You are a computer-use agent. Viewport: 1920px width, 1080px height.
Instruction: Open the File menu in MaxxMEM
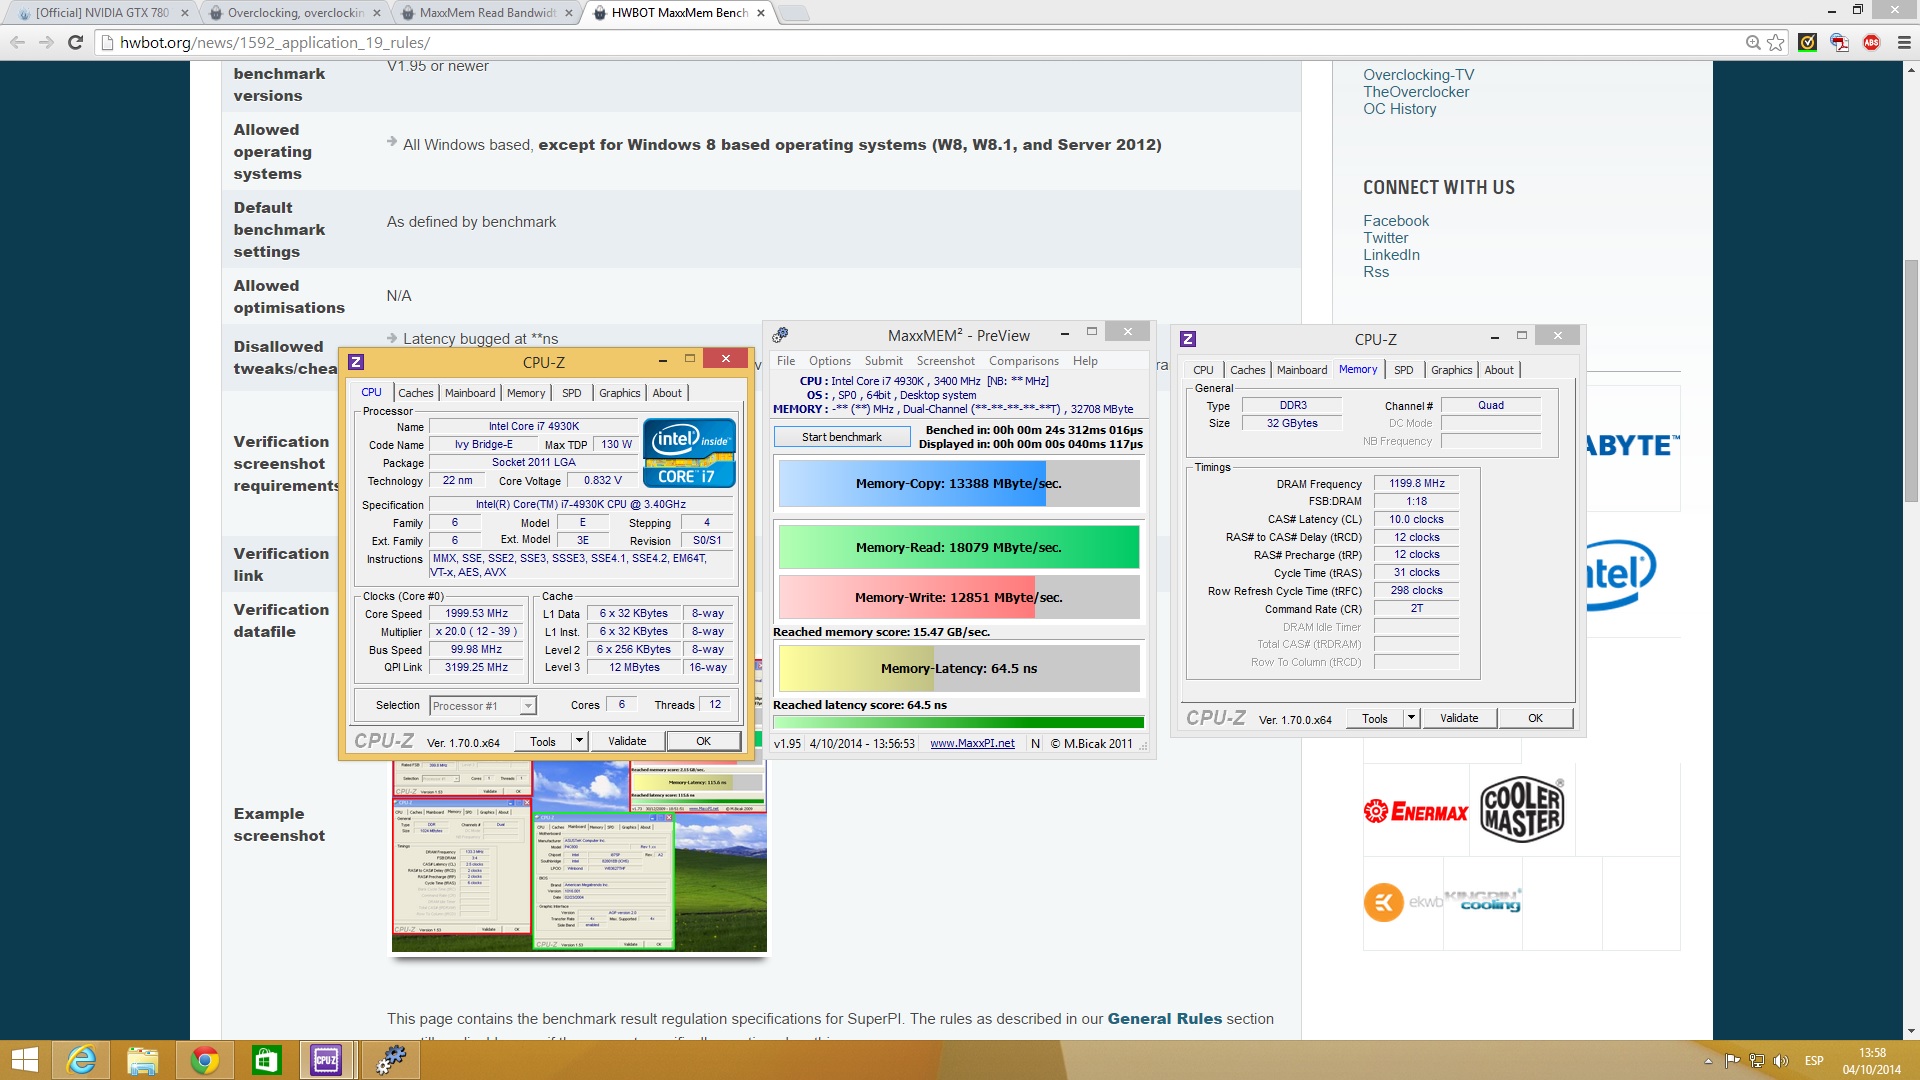(786, 361)
